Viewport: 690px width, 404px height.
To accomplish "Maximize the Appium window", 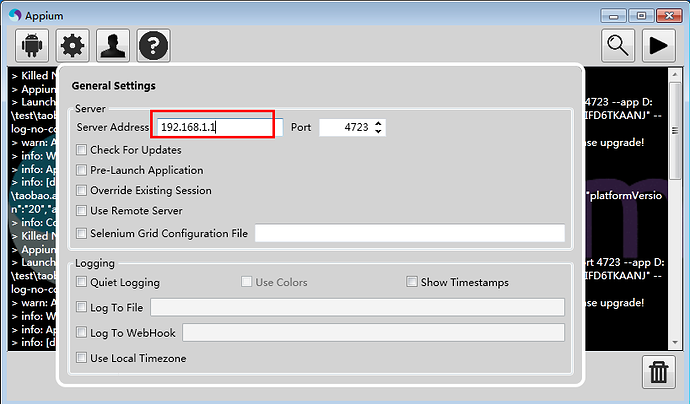I will 641,16.
